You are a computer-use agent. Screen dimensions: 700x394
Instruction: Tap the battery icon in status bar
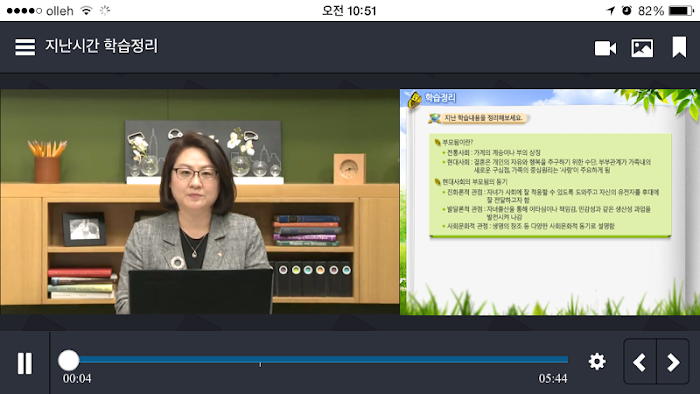(681, 11)
